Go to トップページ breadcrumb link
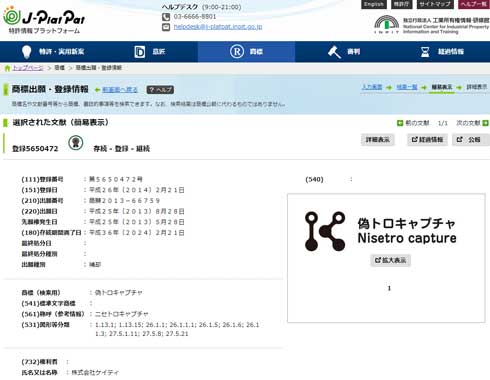Screen dimensions: 490x380 tap(28, 68)
